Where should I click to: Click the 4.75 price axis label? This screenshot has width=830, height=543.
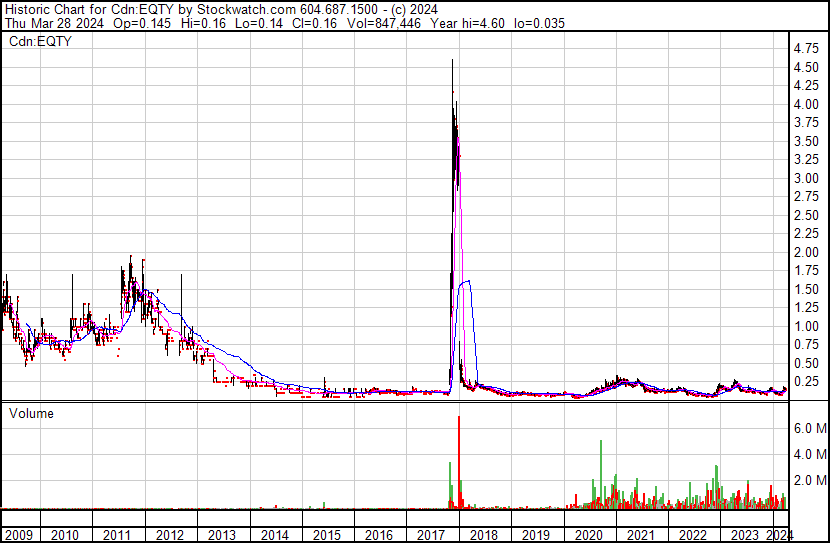coord(806,48)
